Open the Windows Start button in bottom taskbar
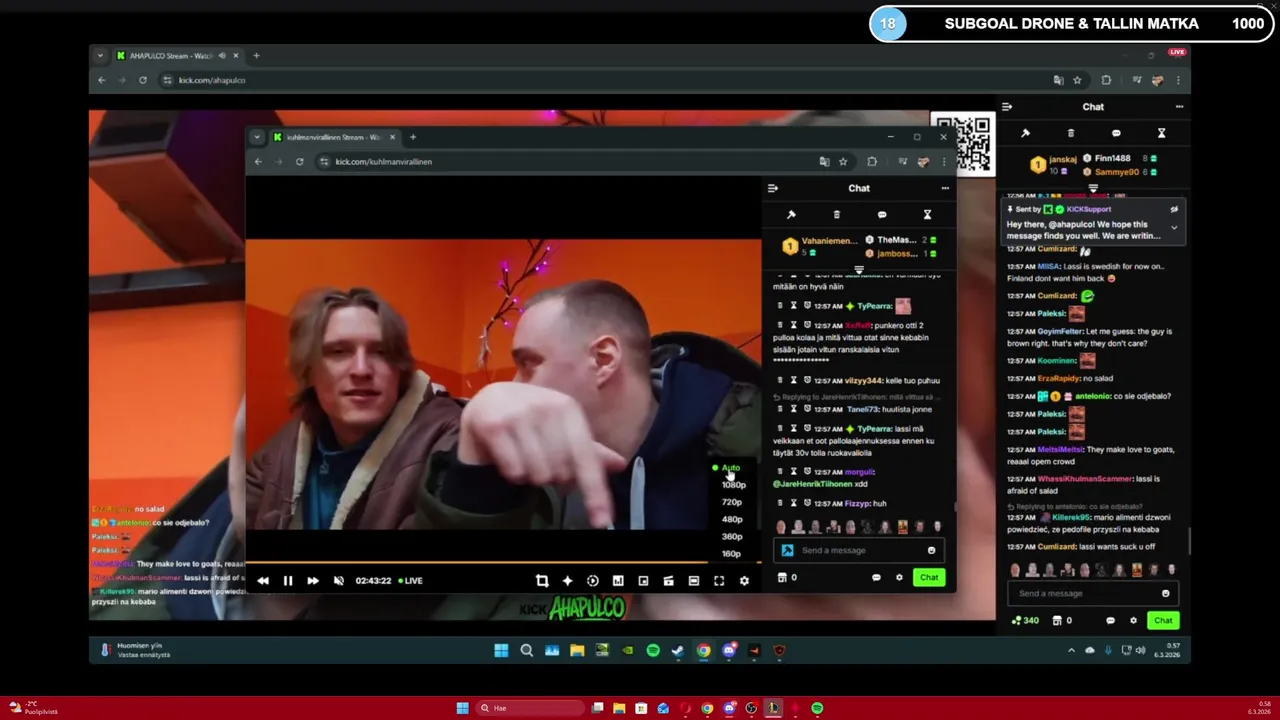1280x720 pixels. coord(462,708)
